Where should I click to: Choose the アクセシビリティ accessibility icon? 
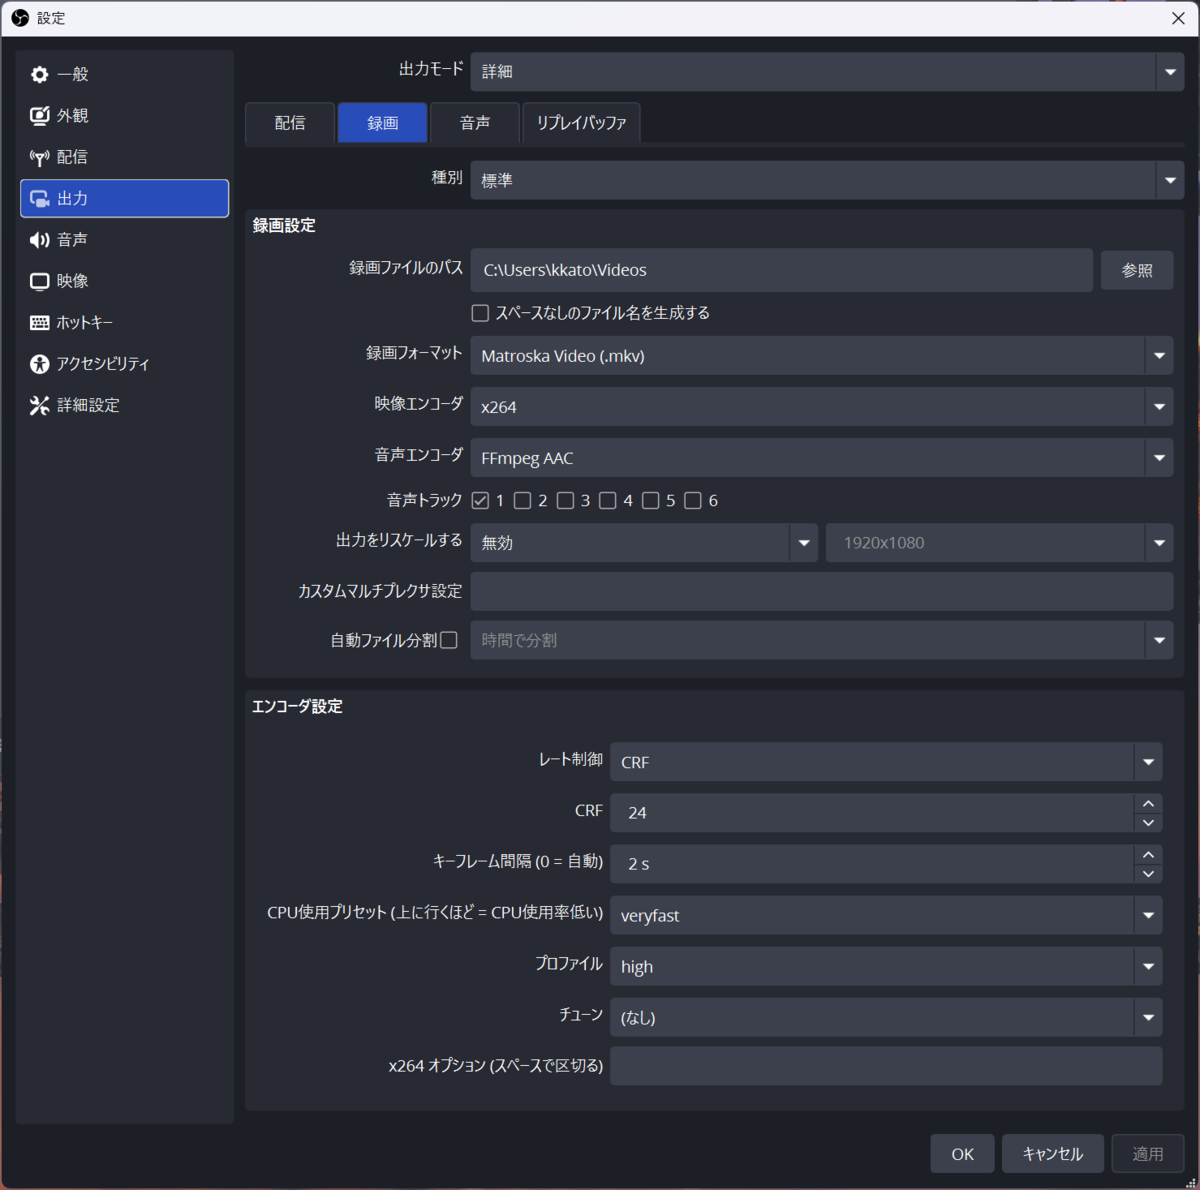coord(40,364)
